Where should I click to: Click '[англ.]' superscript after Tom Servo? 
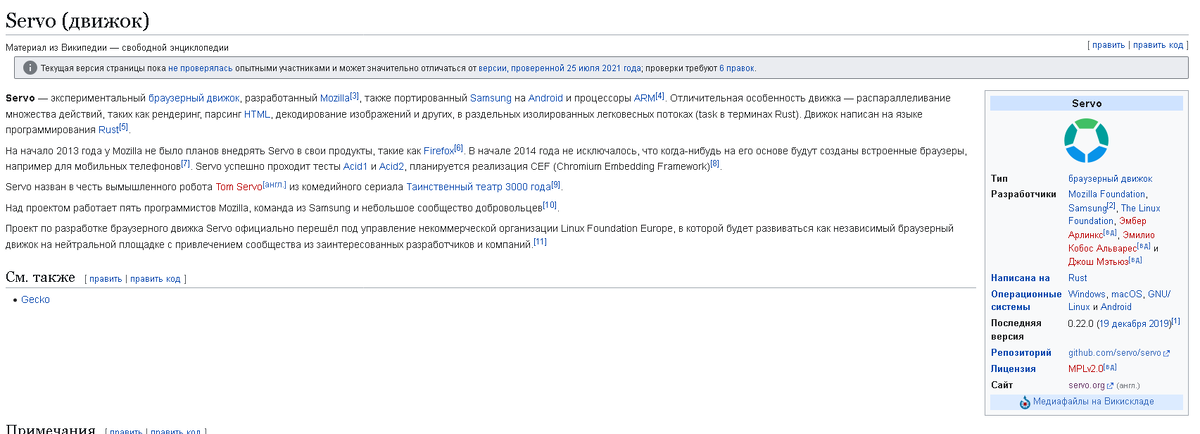(274, 185)
